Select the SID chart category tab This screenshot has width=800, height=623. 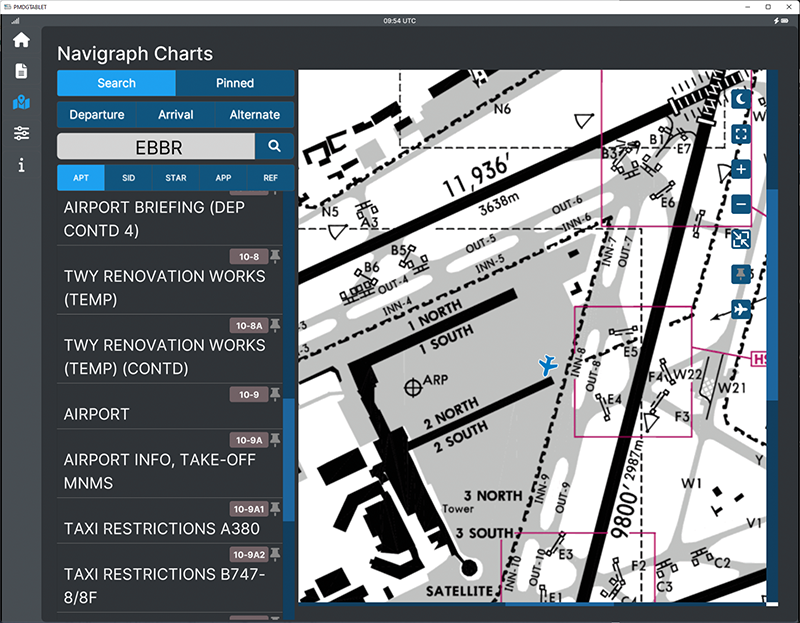(x=128, y=178)
